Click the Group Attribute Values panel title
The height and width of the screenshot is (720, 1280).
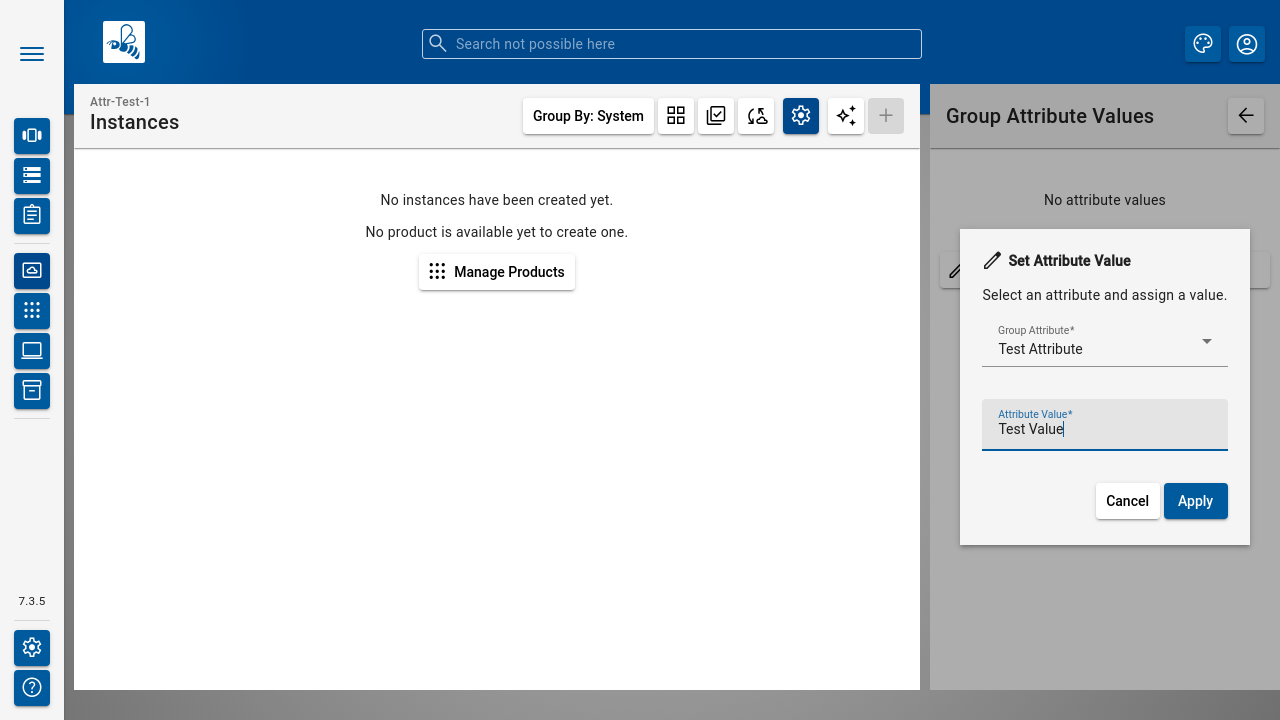tap(1050, 116)
